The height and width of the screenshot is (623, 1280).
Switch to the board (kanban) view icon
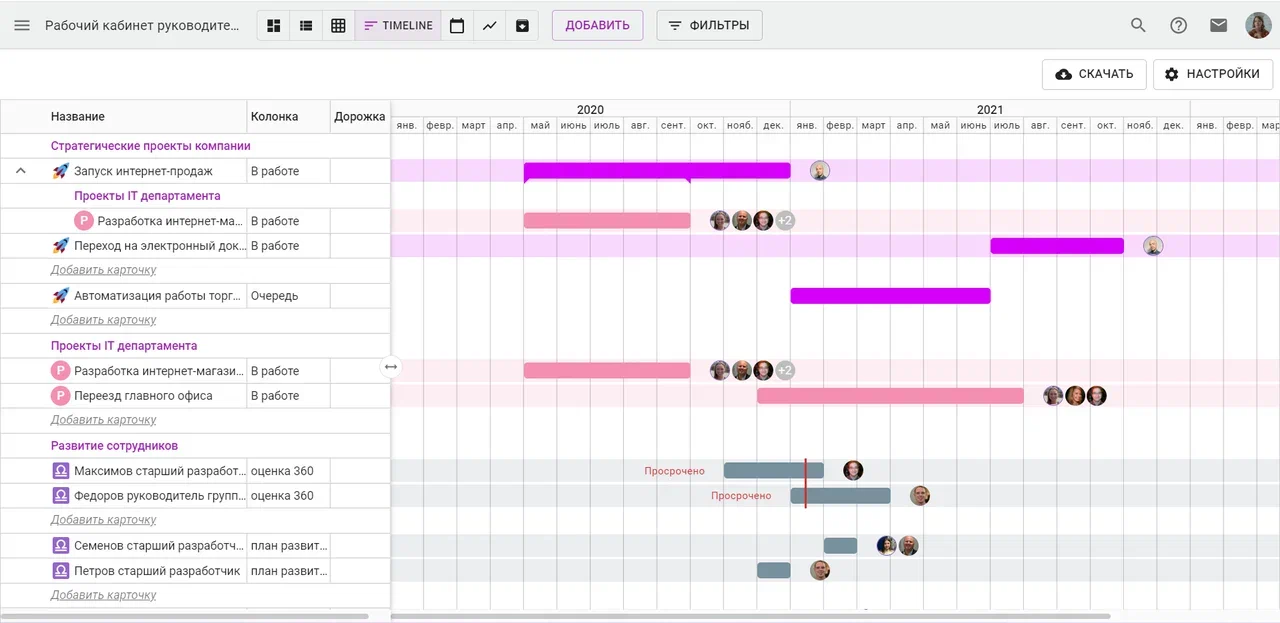pyautogui.click(x=274, y=25)
